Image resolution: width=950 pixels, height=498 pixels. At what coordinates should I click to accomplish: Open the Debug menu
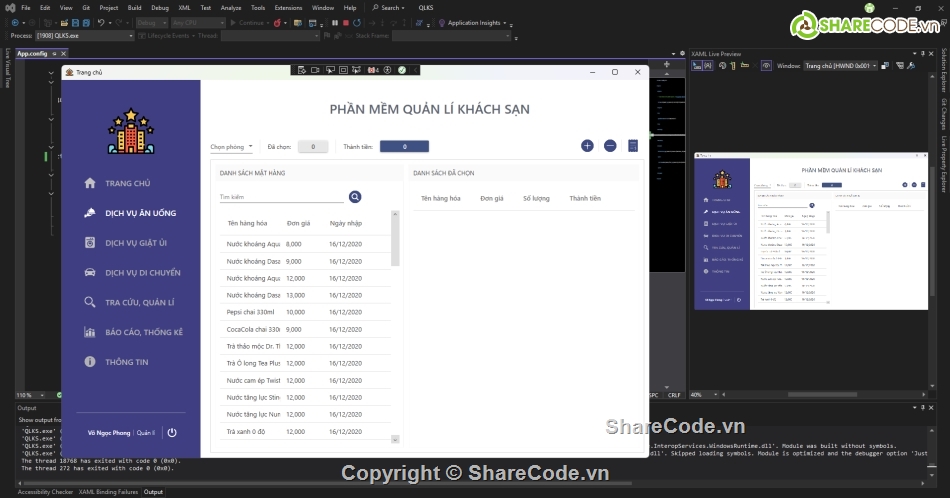pos(159,7)
